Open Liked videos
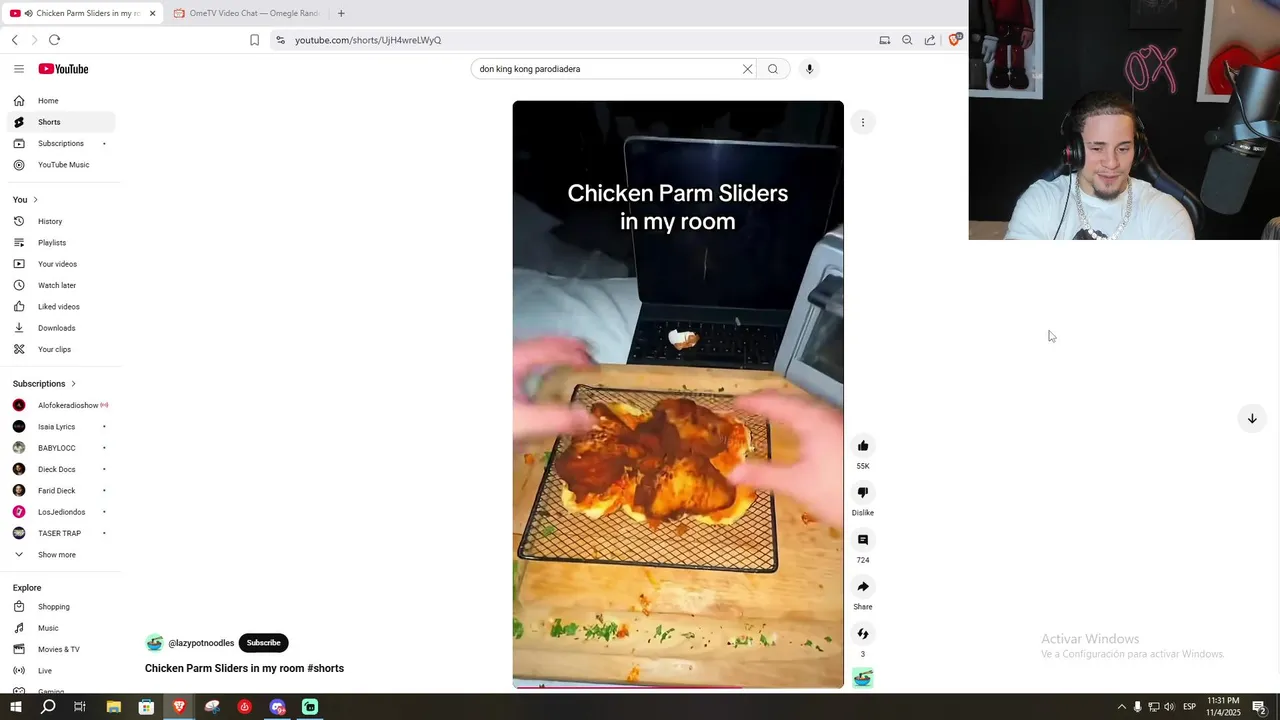The height and width of the screenshot is (720, 1280). pos(60,307)
